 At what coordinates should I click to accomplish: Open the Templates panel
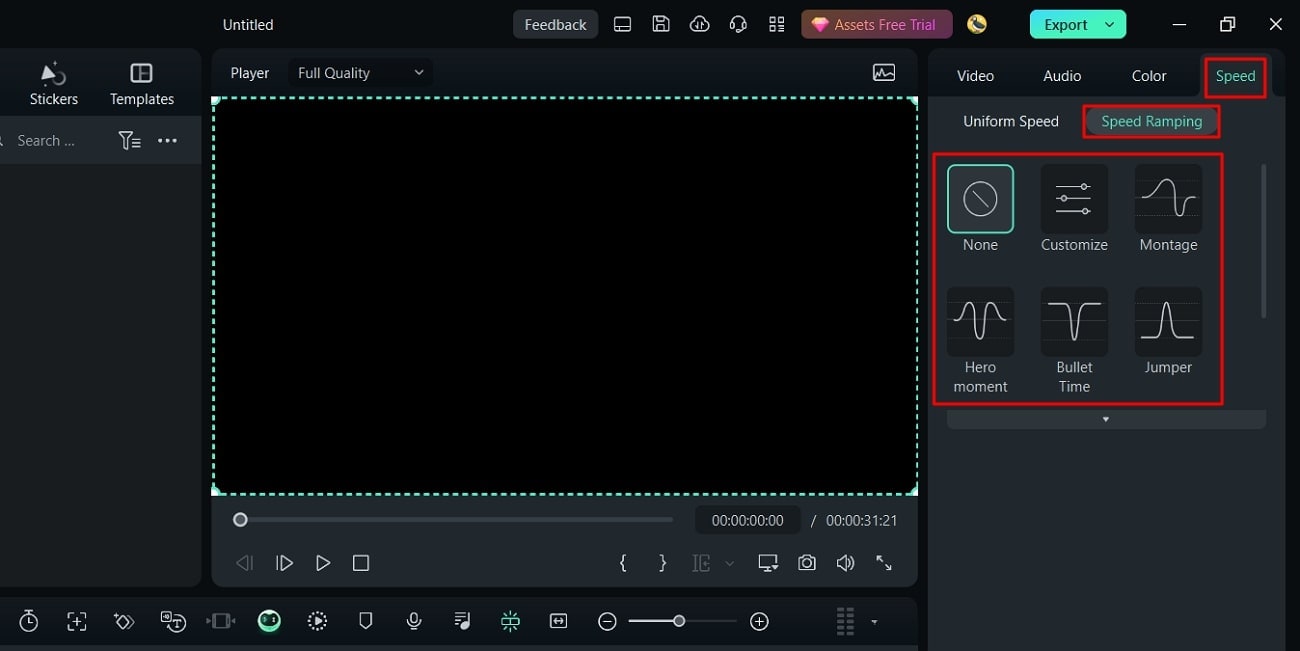[142, 85]
